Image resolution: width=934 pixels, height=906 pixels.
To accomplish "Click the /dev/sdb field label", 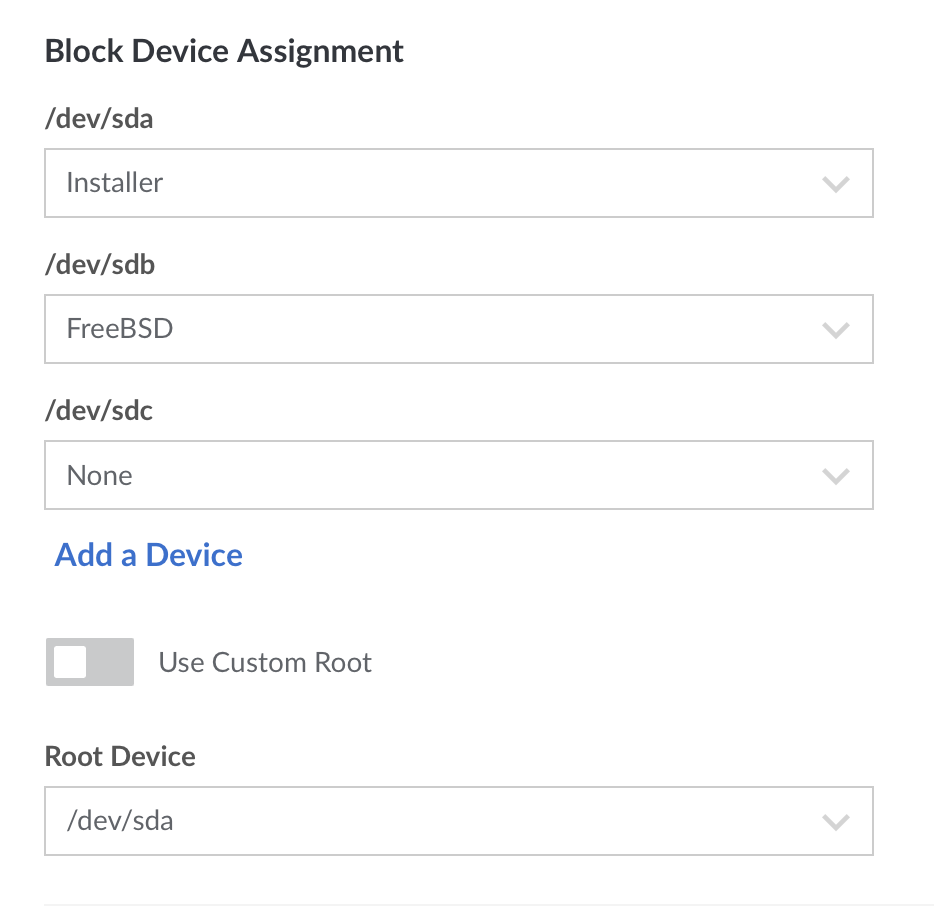I will pyautogui.click(x=100, y=265).
